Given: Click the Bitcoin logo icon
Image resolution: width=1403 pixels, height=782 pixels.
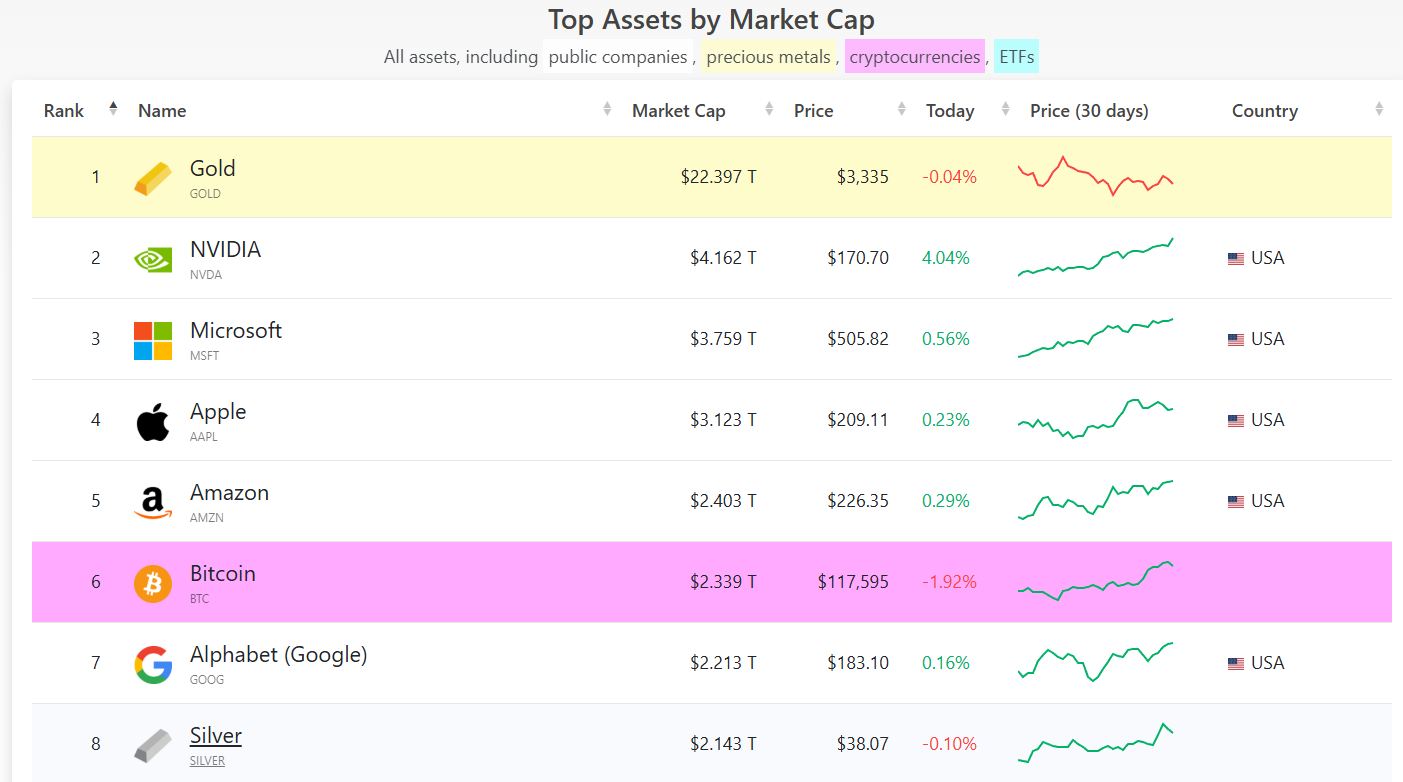Looking at the screenshot, I should pyautogui.click(x=153, y=583).
